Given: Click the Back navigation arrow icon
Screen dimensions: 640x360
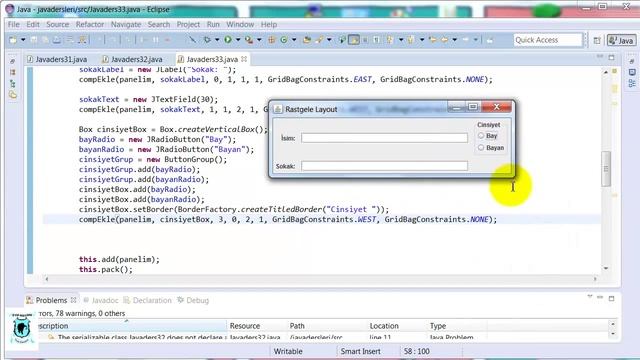Looking at the screenshot, I should click(x=444, y=40).
